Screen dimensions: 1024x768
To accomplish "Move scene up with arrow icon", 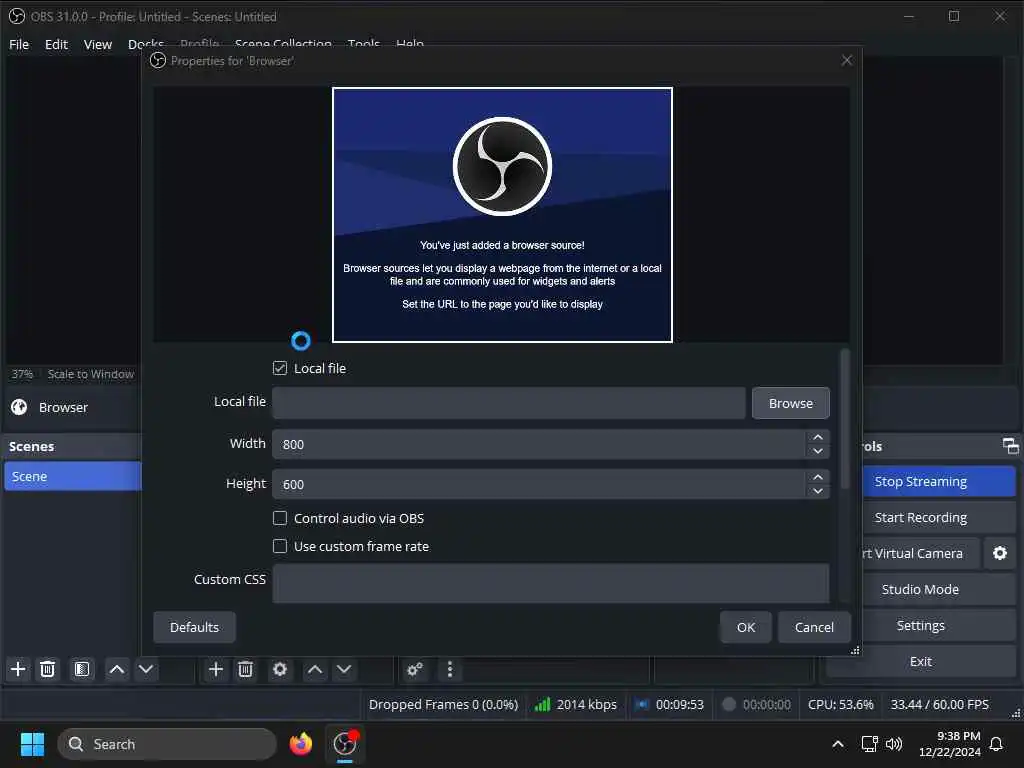I will [117, 669].
